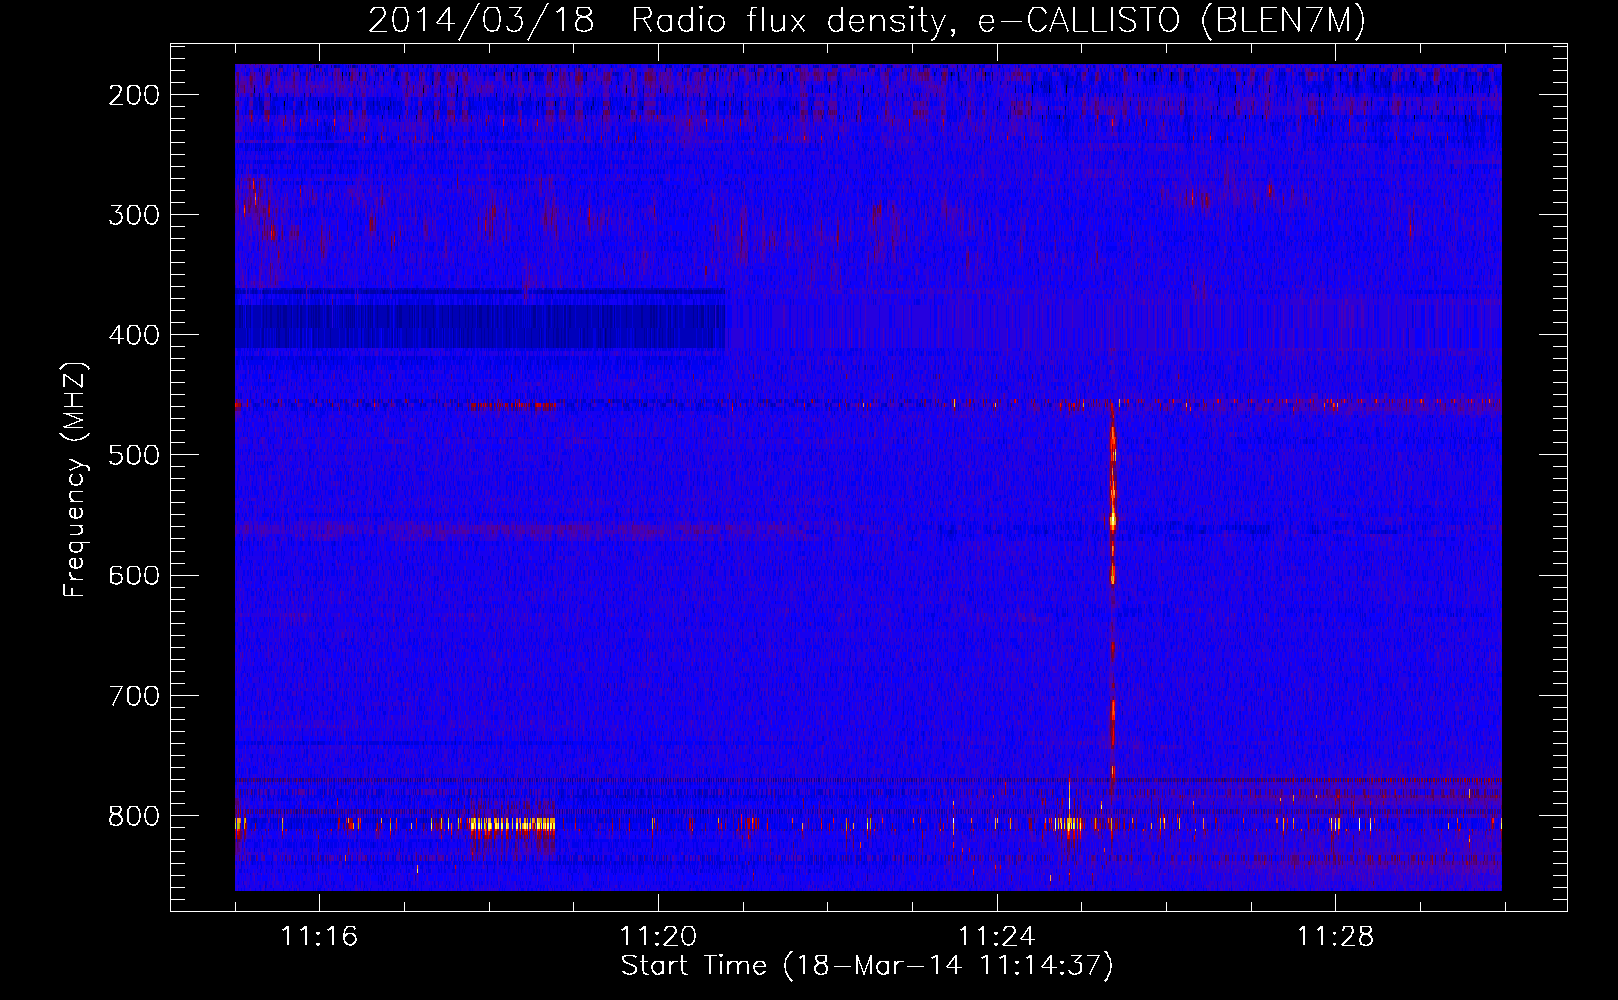The image size is (1618, 1000).
Task: Click the 'Start Time (18-Mar-14 11:14:37)' axis label
Action: pyautogui.click(x=866, y=966)
